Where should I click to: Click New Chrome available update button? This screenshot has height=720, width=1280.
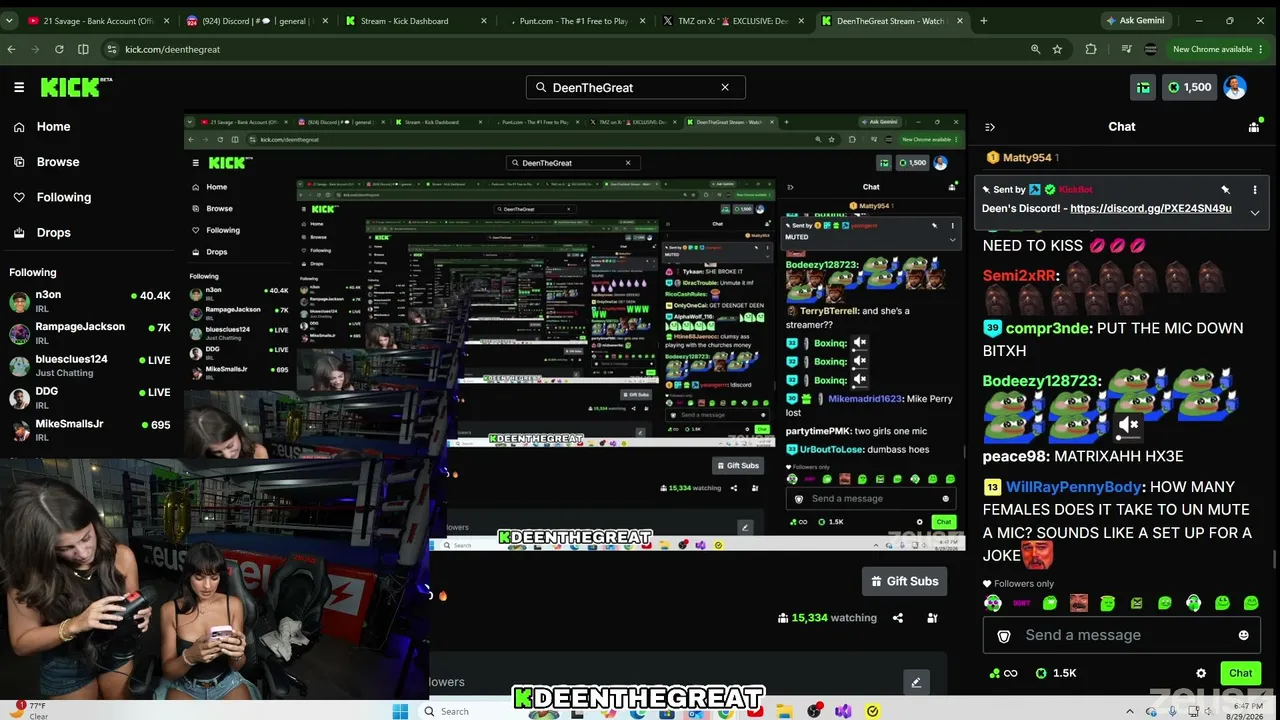point(1218,49)
